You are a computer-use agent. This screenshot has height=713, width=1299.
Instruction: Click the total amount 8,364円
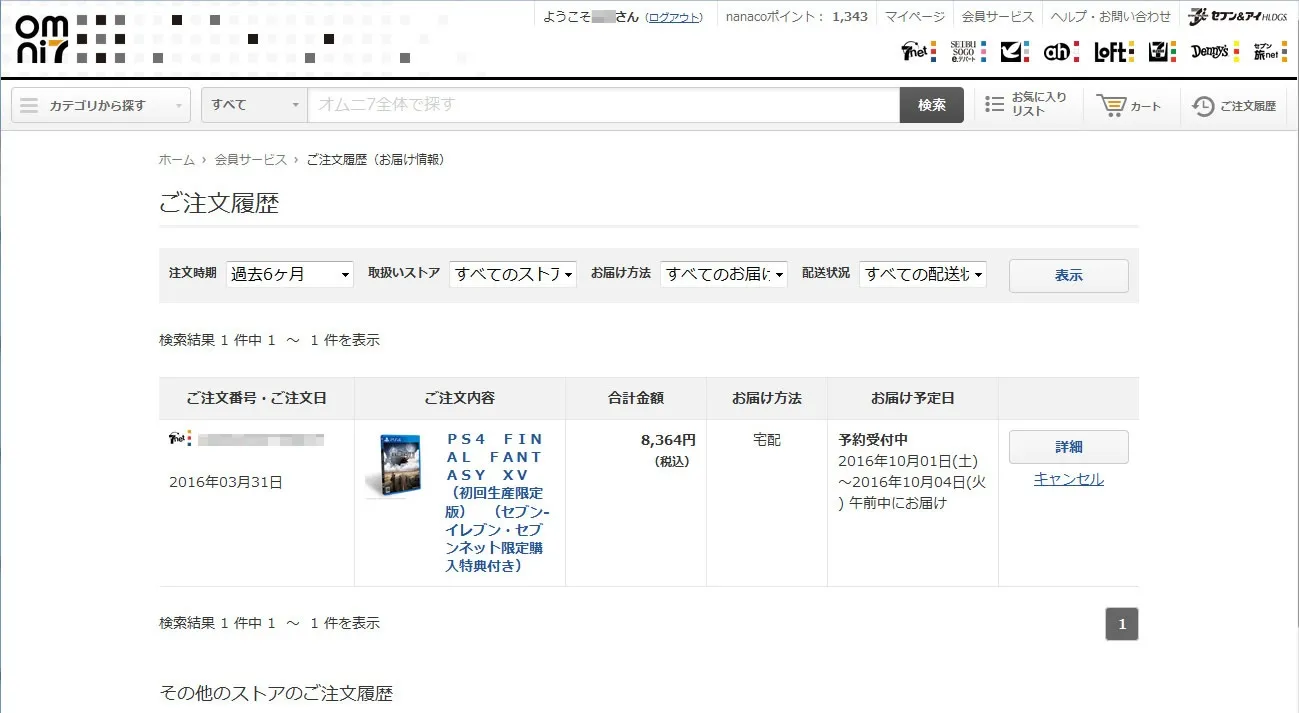(668, 440)
